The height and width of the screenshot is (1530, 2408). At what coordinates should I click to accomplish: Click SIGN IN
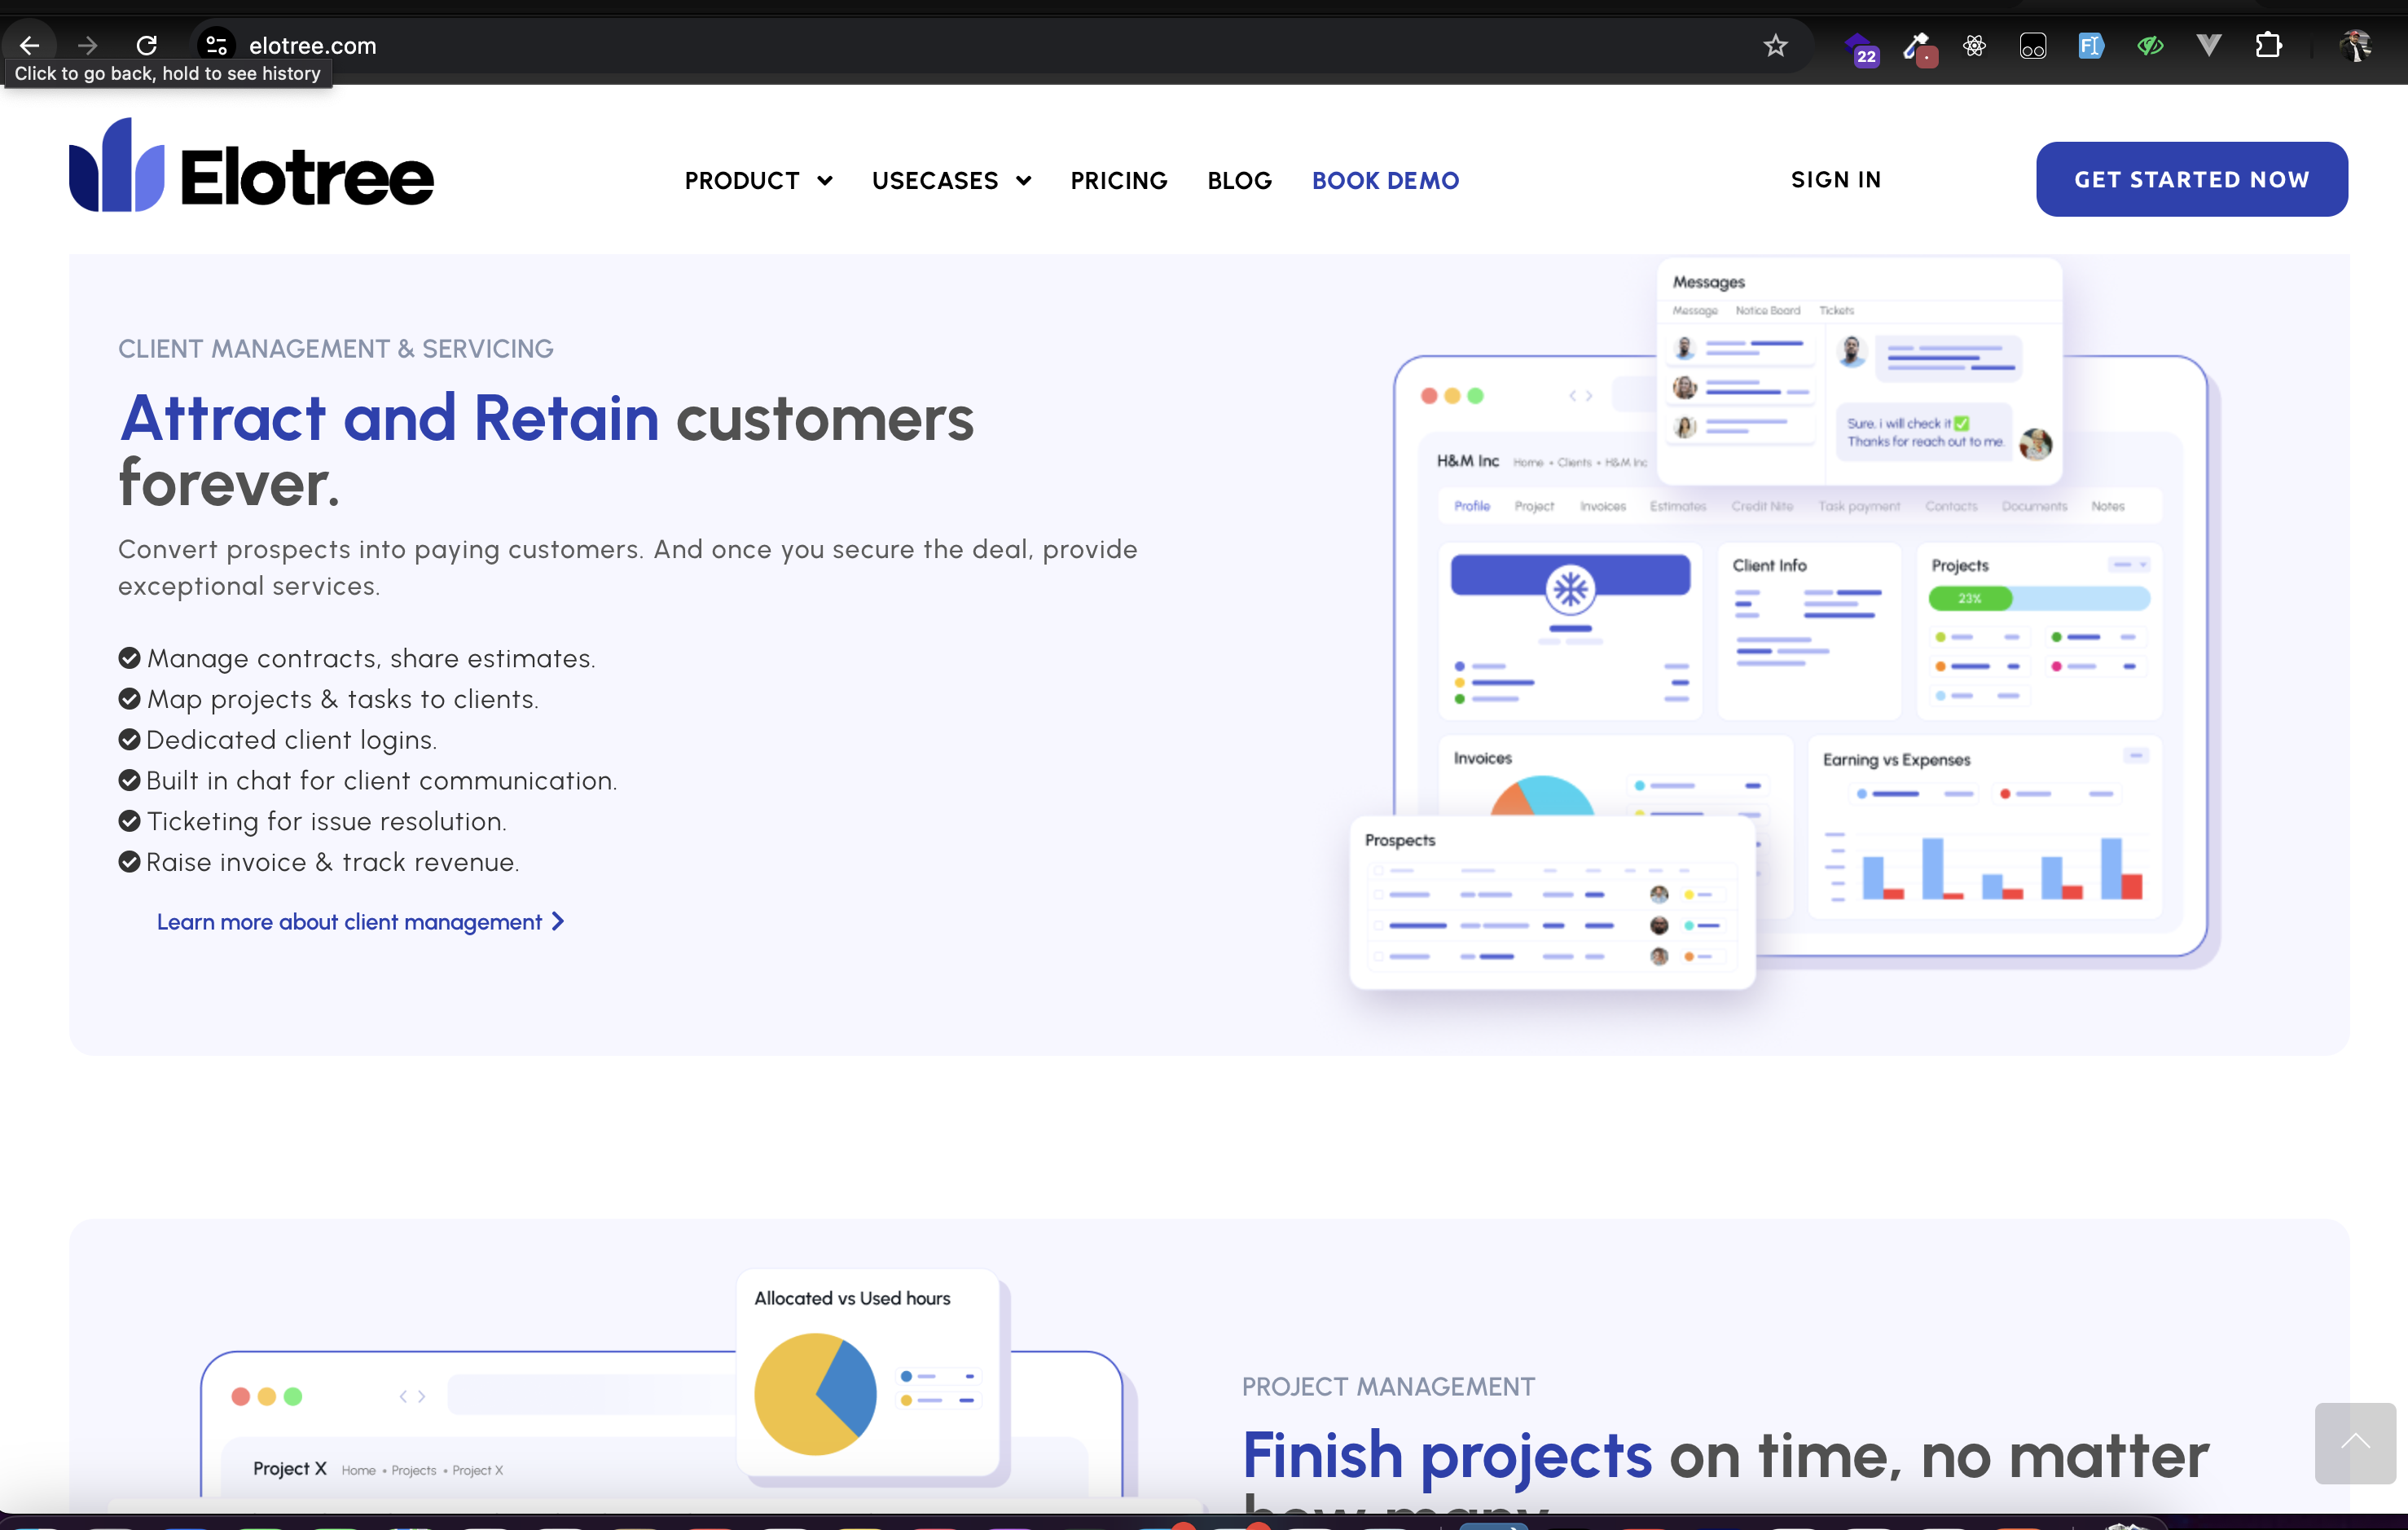[1836, 179]
